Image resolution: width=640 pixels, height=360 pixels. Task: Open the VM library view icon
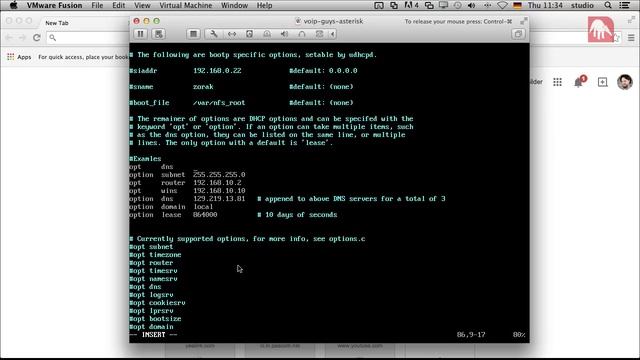pyautogui.click(x=193, y=34)
